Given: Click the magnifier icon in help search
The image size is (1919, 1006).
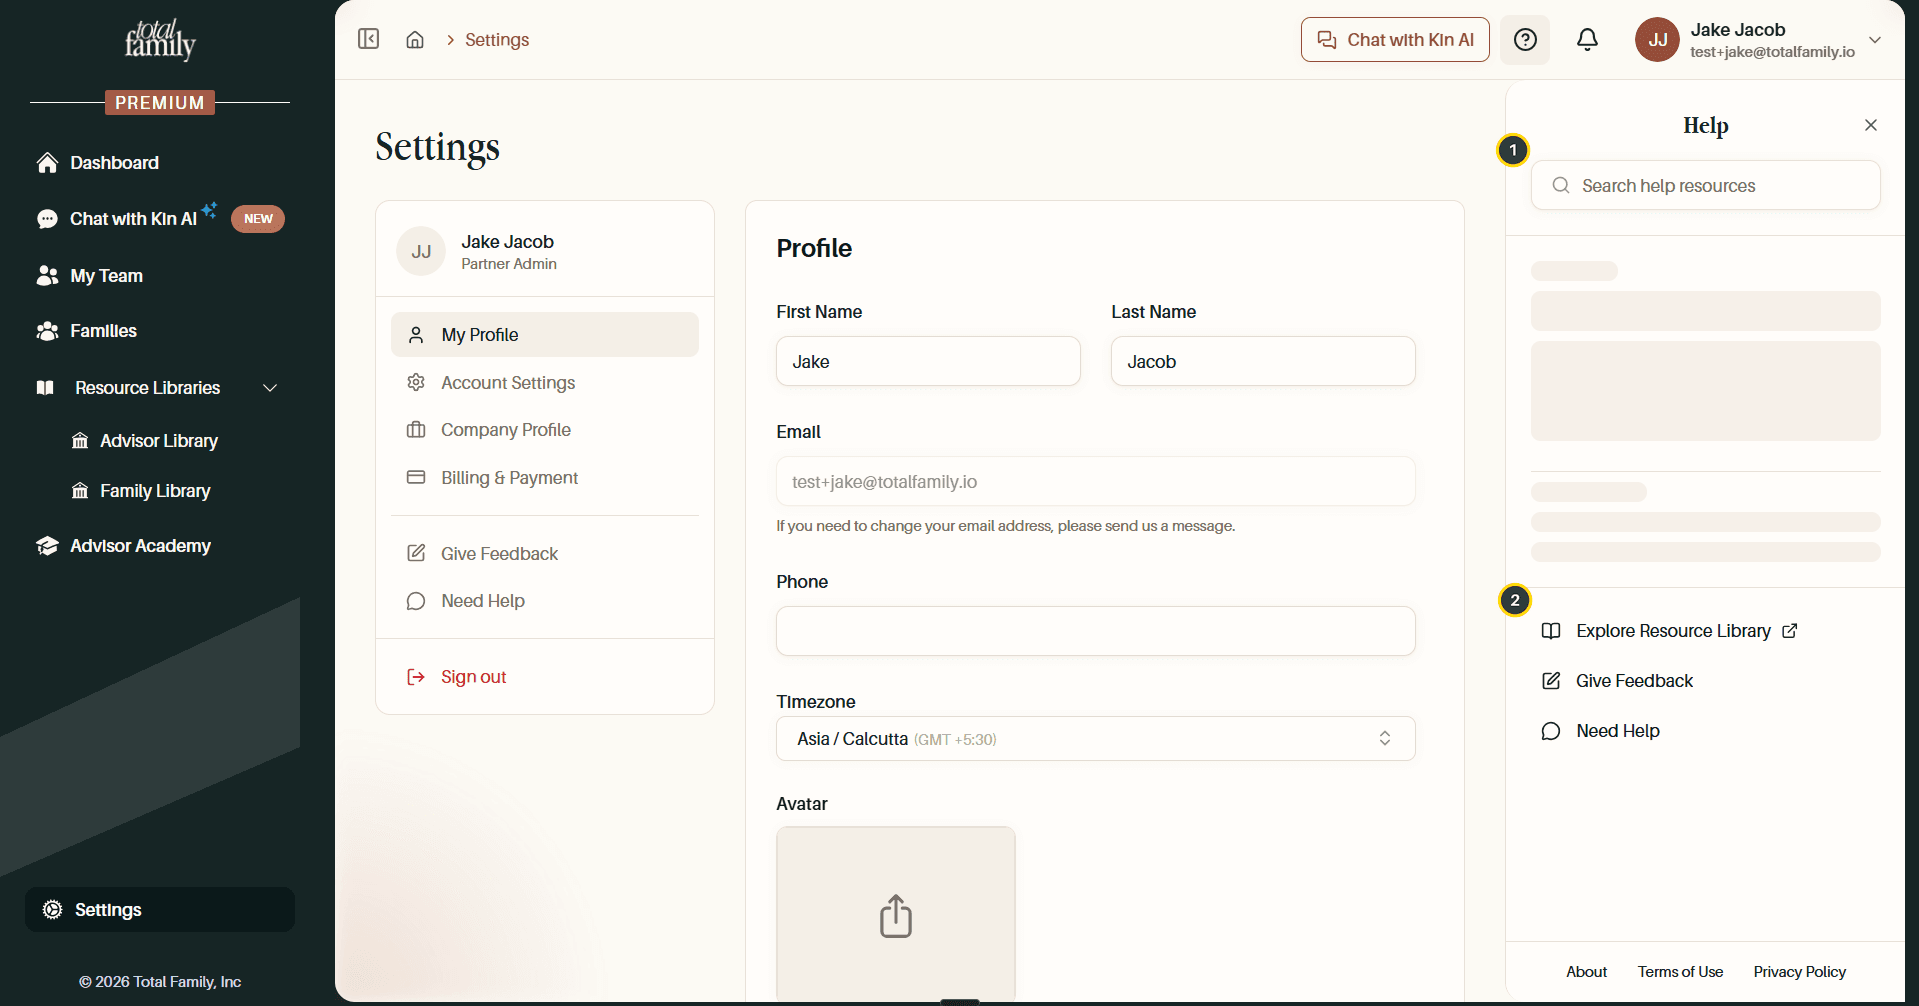Looking at the screenshot, I should 1561,185.
